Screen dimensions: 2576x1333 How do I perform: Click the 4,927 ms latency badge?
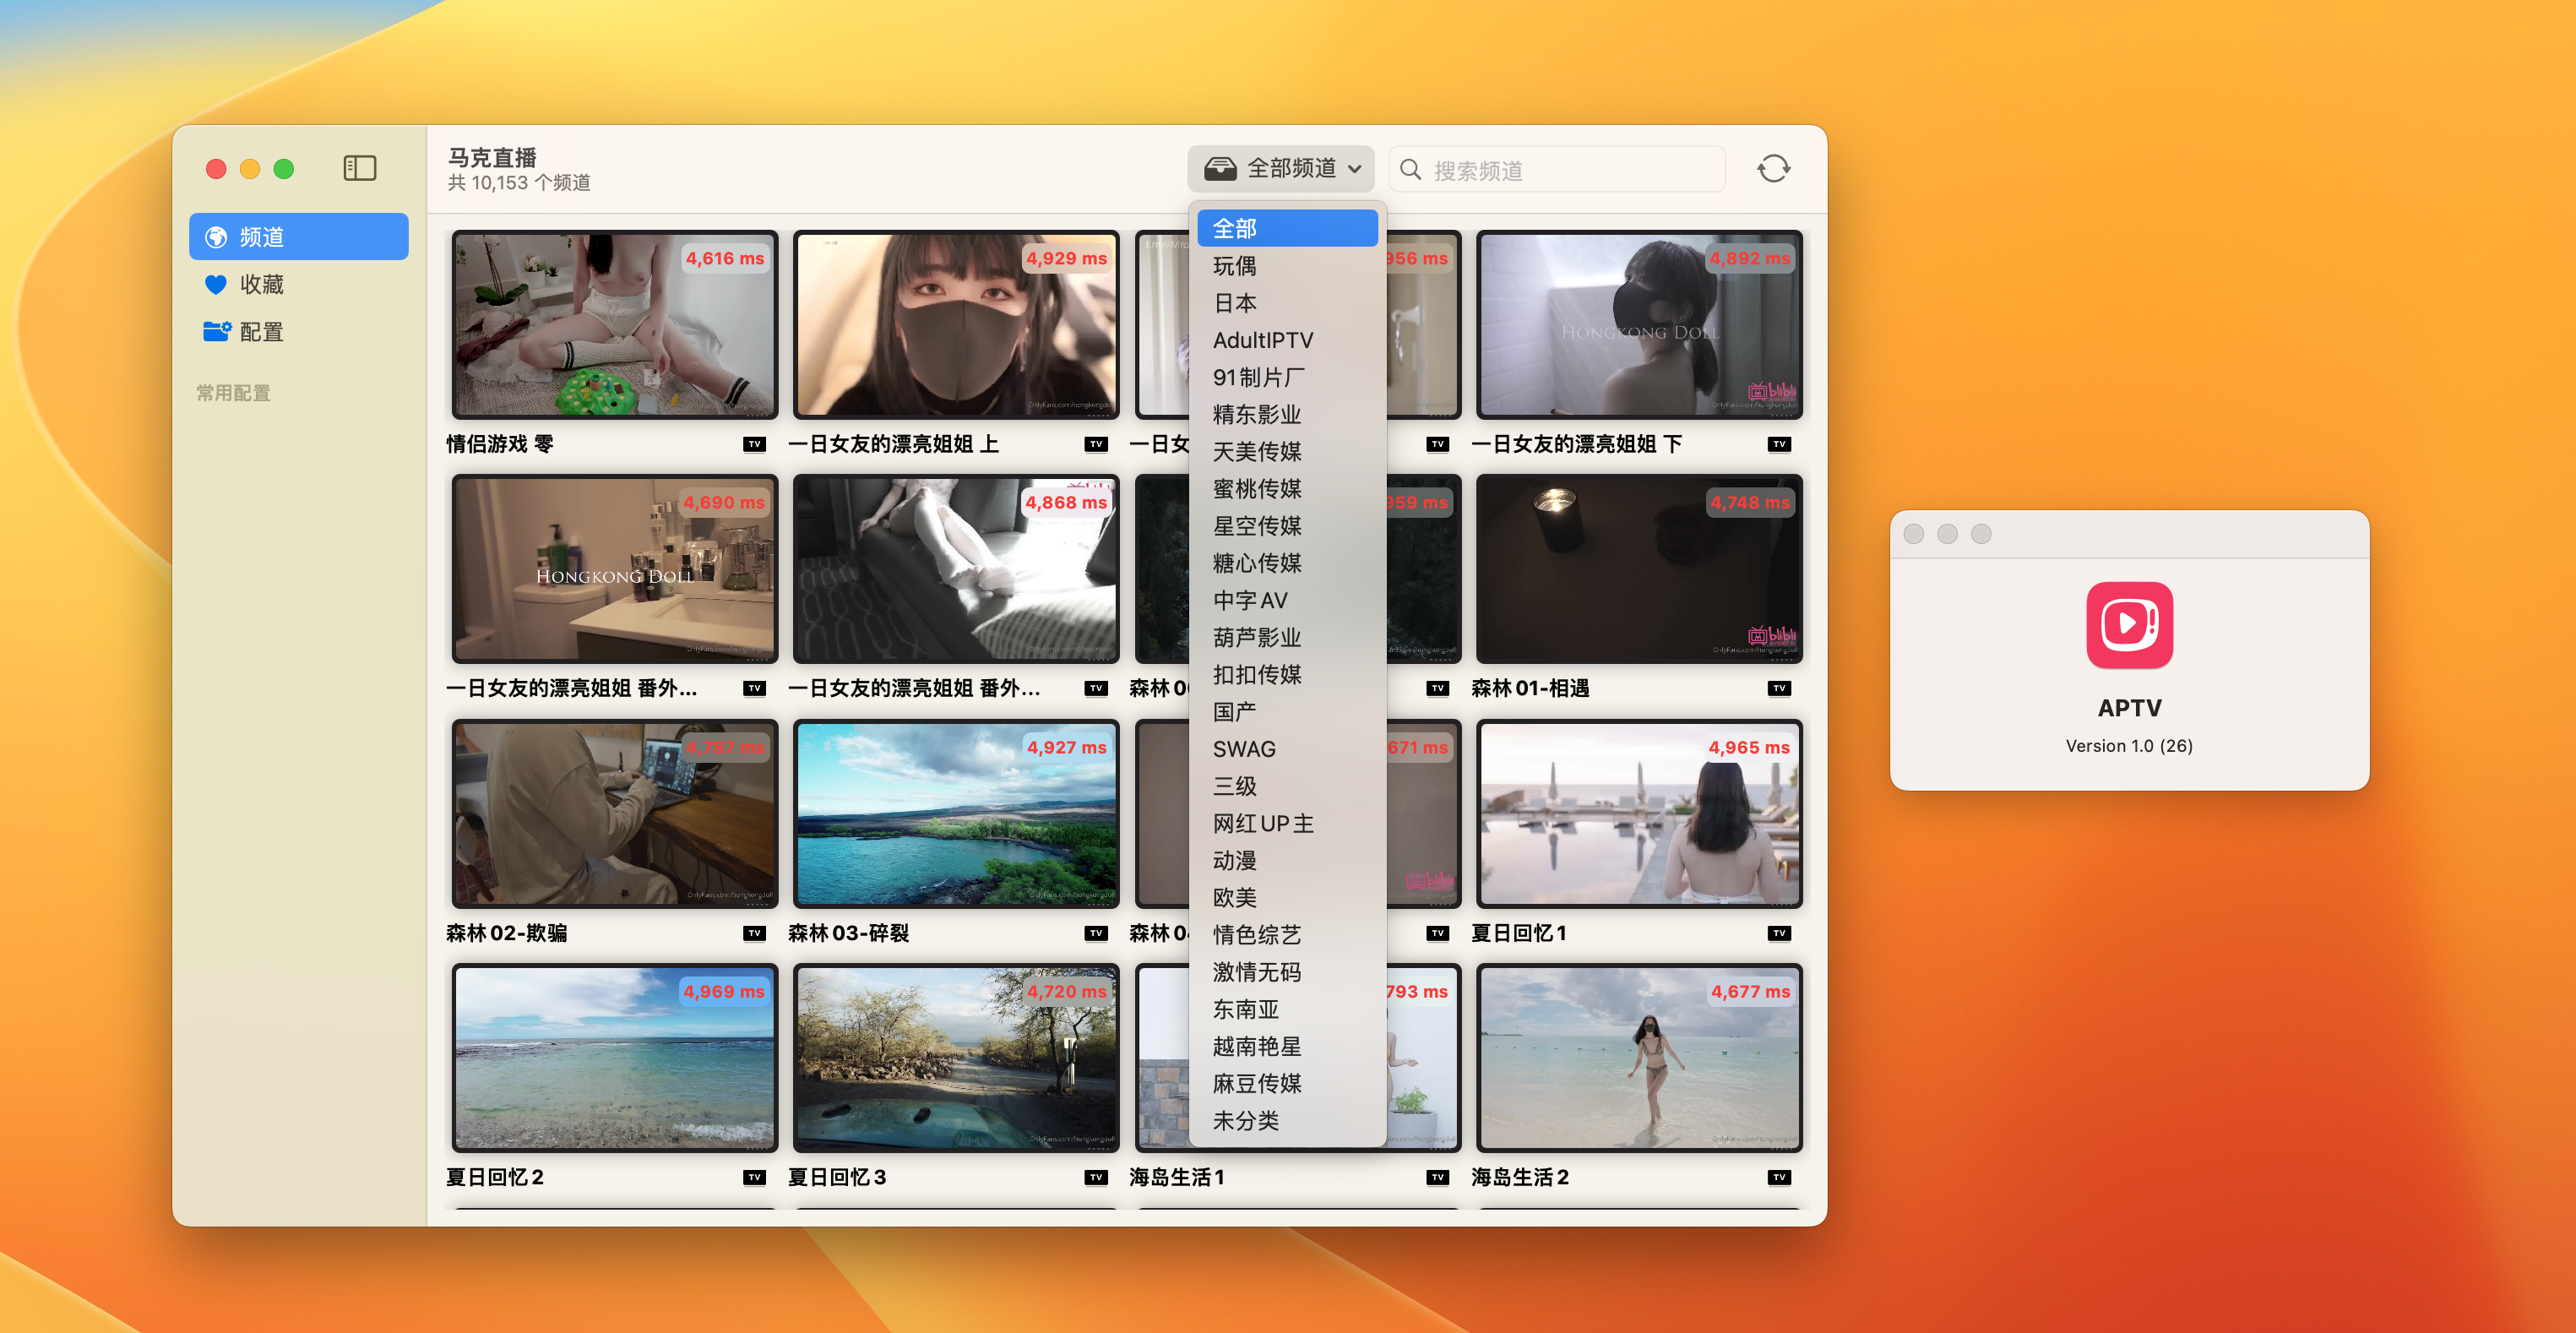[x=1066, y=747]
